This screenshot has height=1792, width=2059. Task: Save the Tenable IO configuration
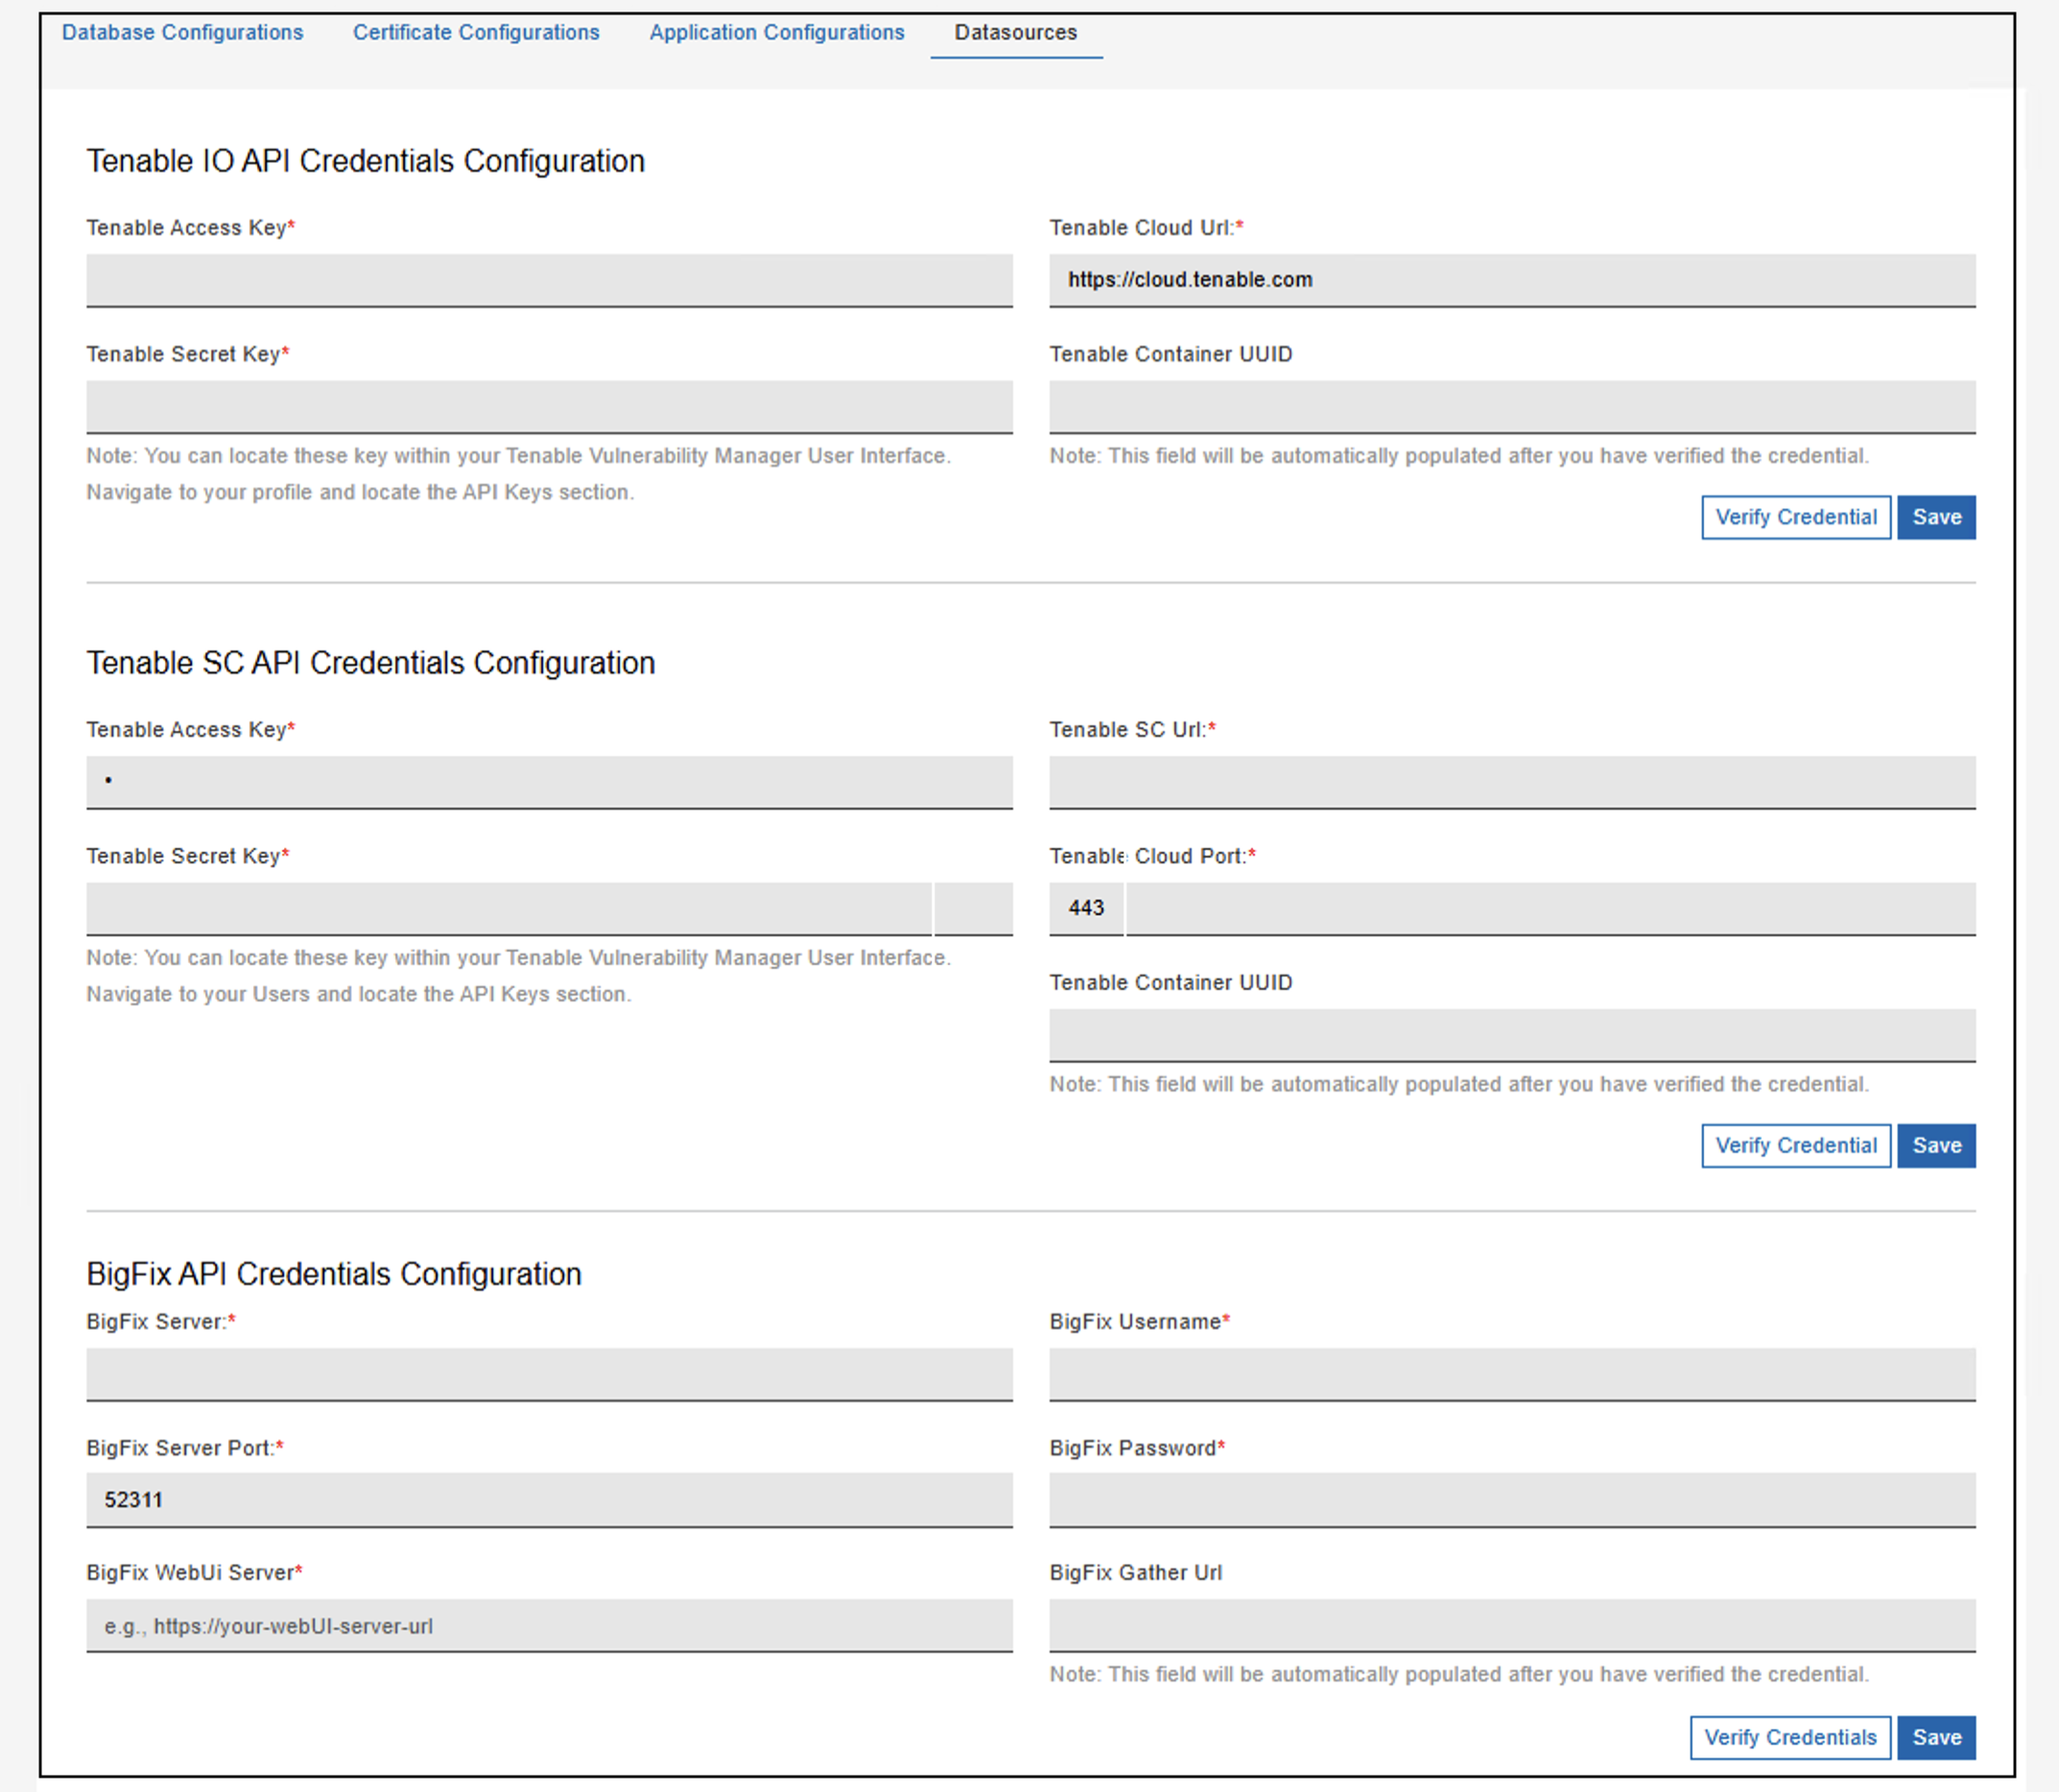[x=1935, y=517]
